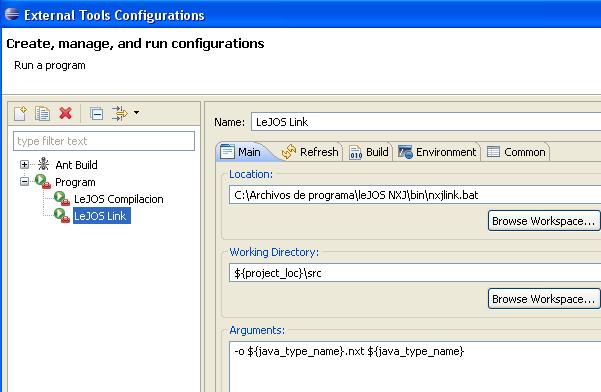Click the New launch configuration icon
Screen dimensions: 601x392
click(x=20, y=113)
